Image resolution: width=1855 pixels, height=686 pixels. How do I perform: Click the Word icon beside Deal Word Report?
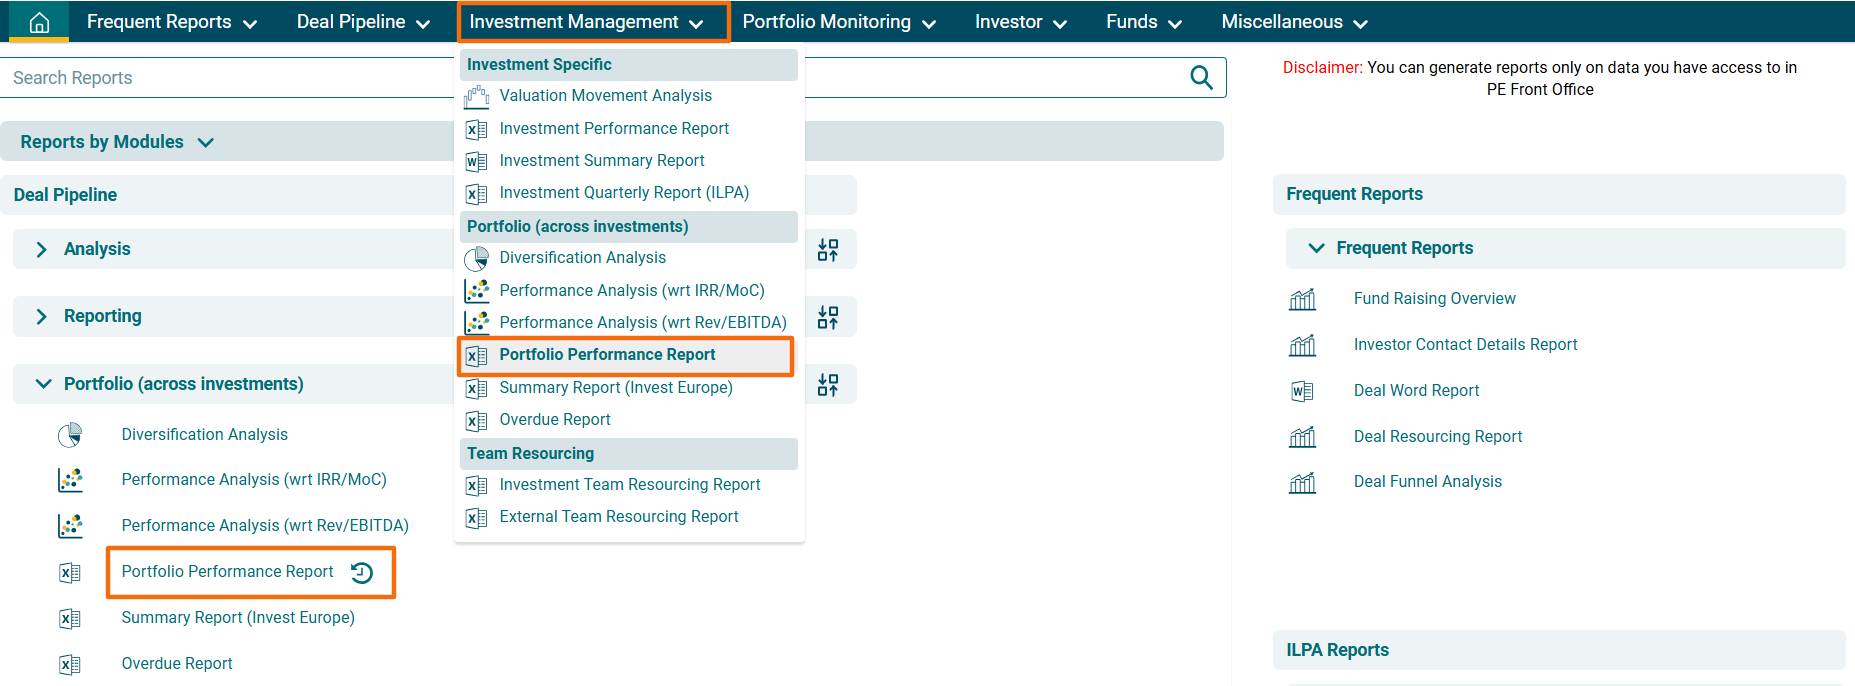point(1302,391)
